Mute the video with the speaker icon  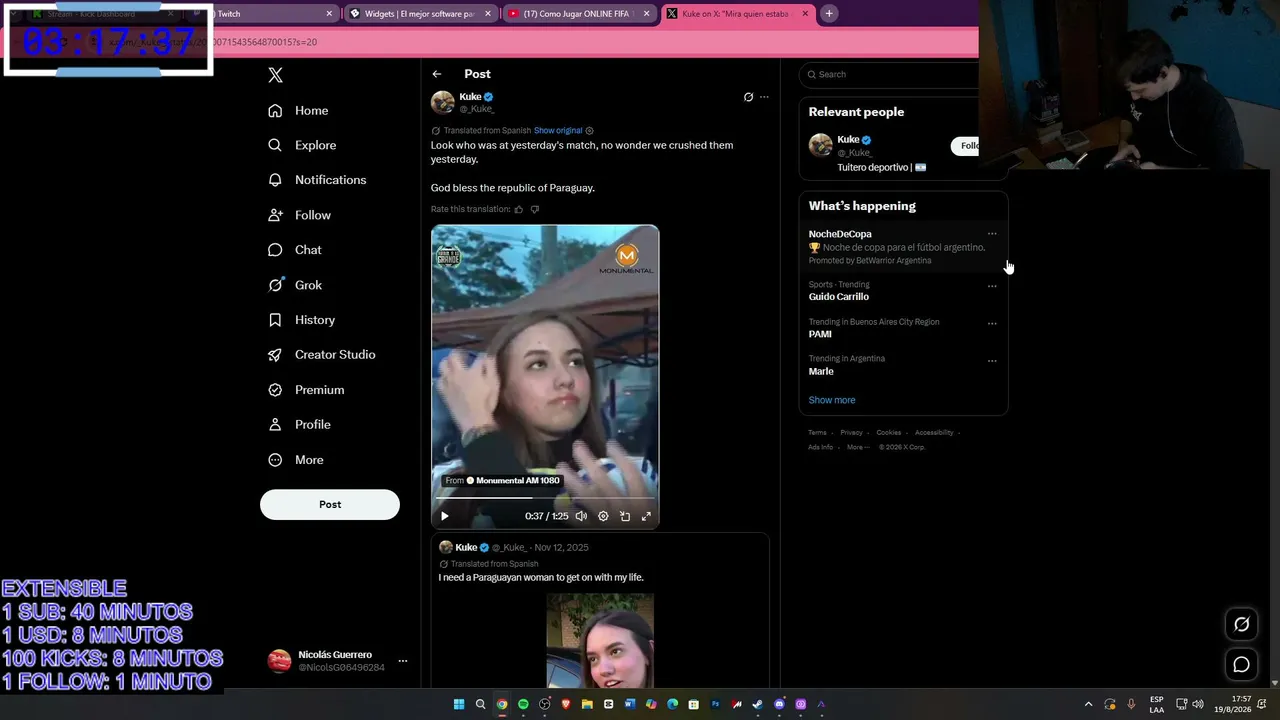pyautogui.click(x=581, y=516)
